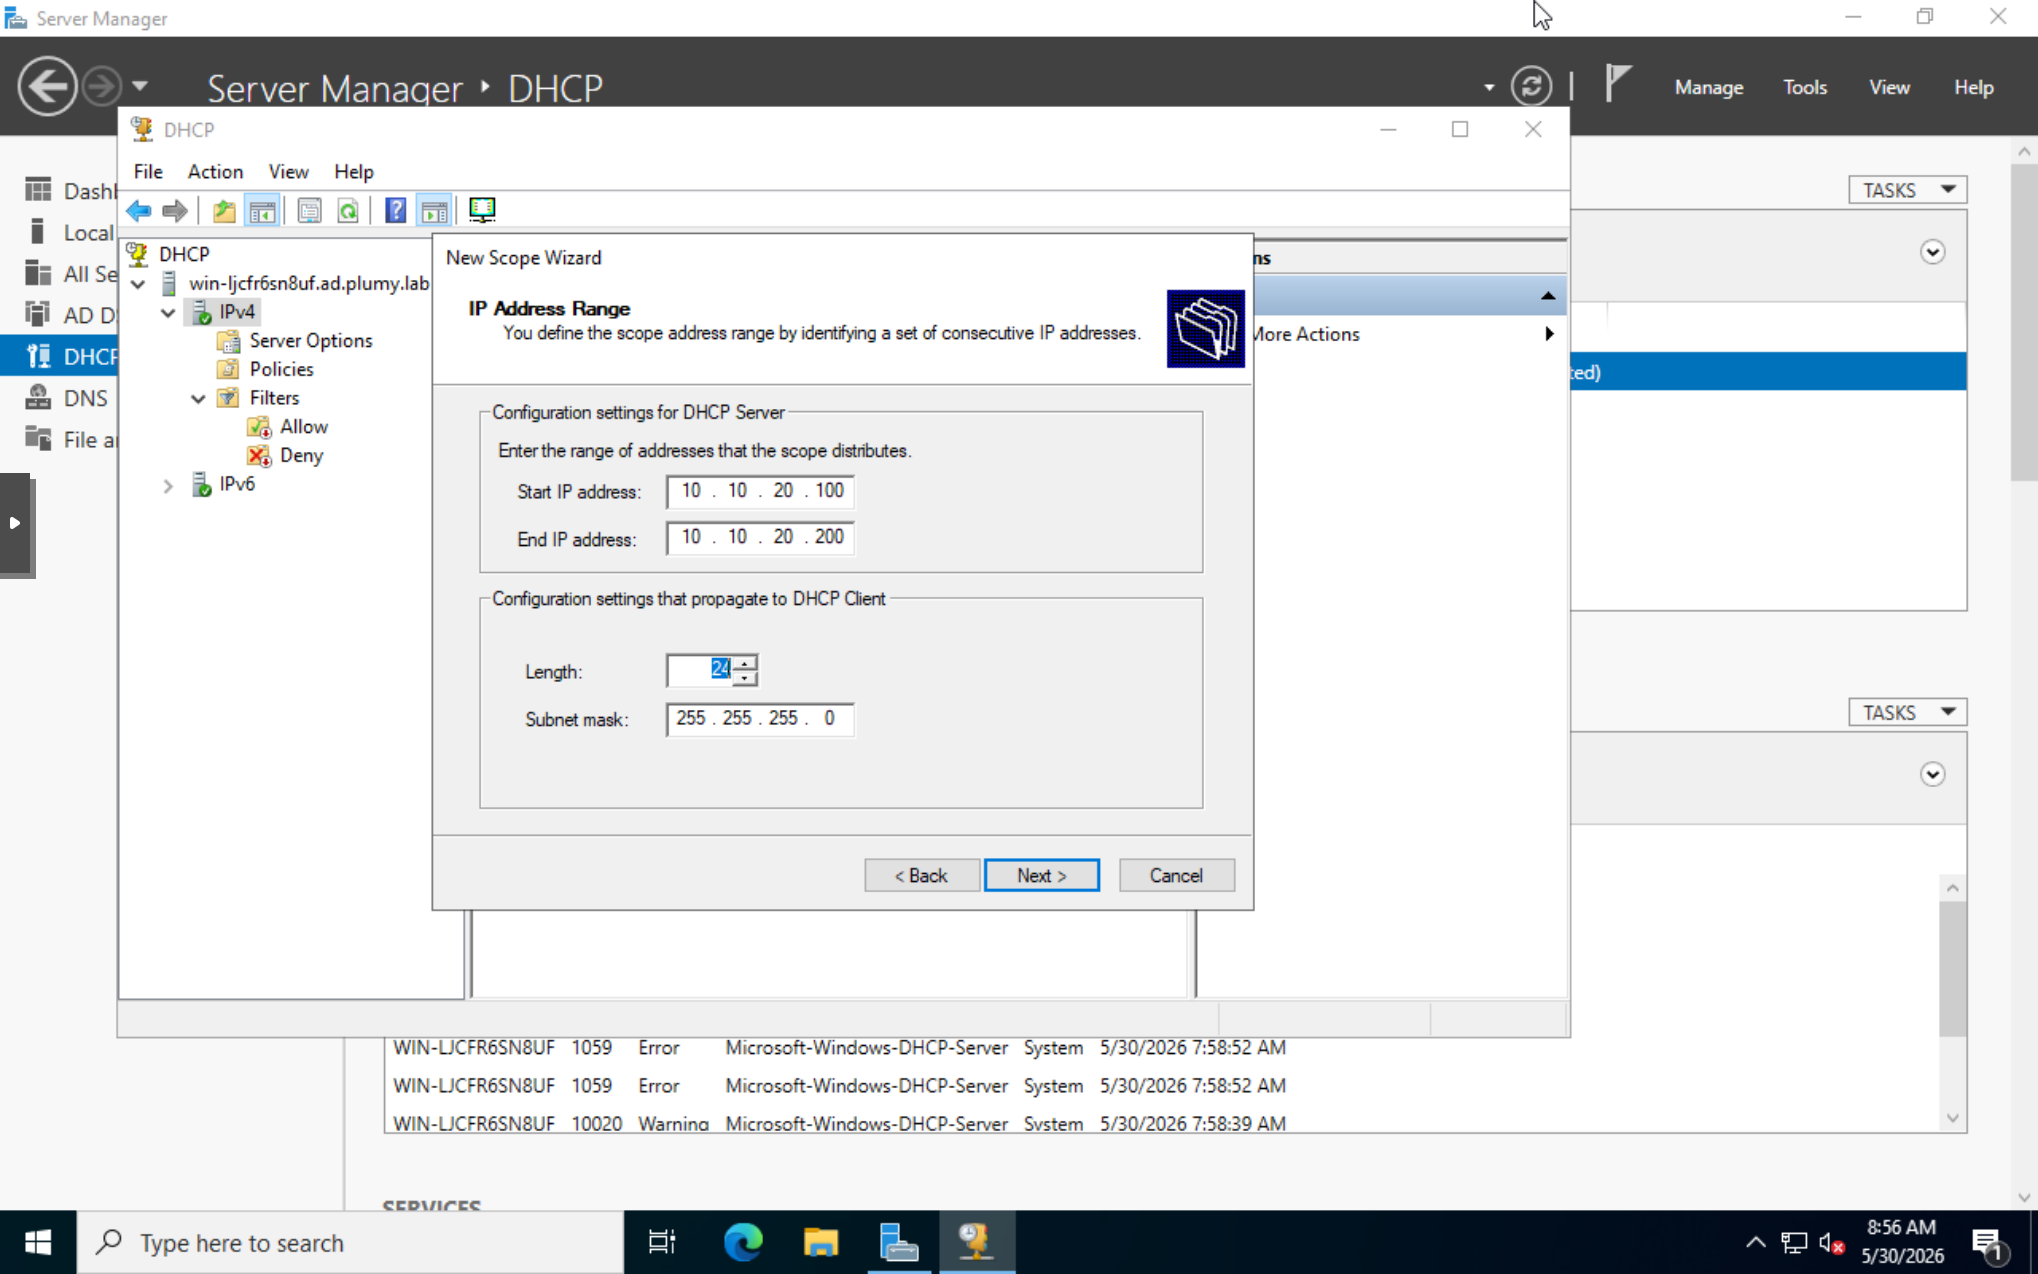2038x1274 pixels.
Task: Click the Task View taskbar icon
Action: tap(662, 1242)
